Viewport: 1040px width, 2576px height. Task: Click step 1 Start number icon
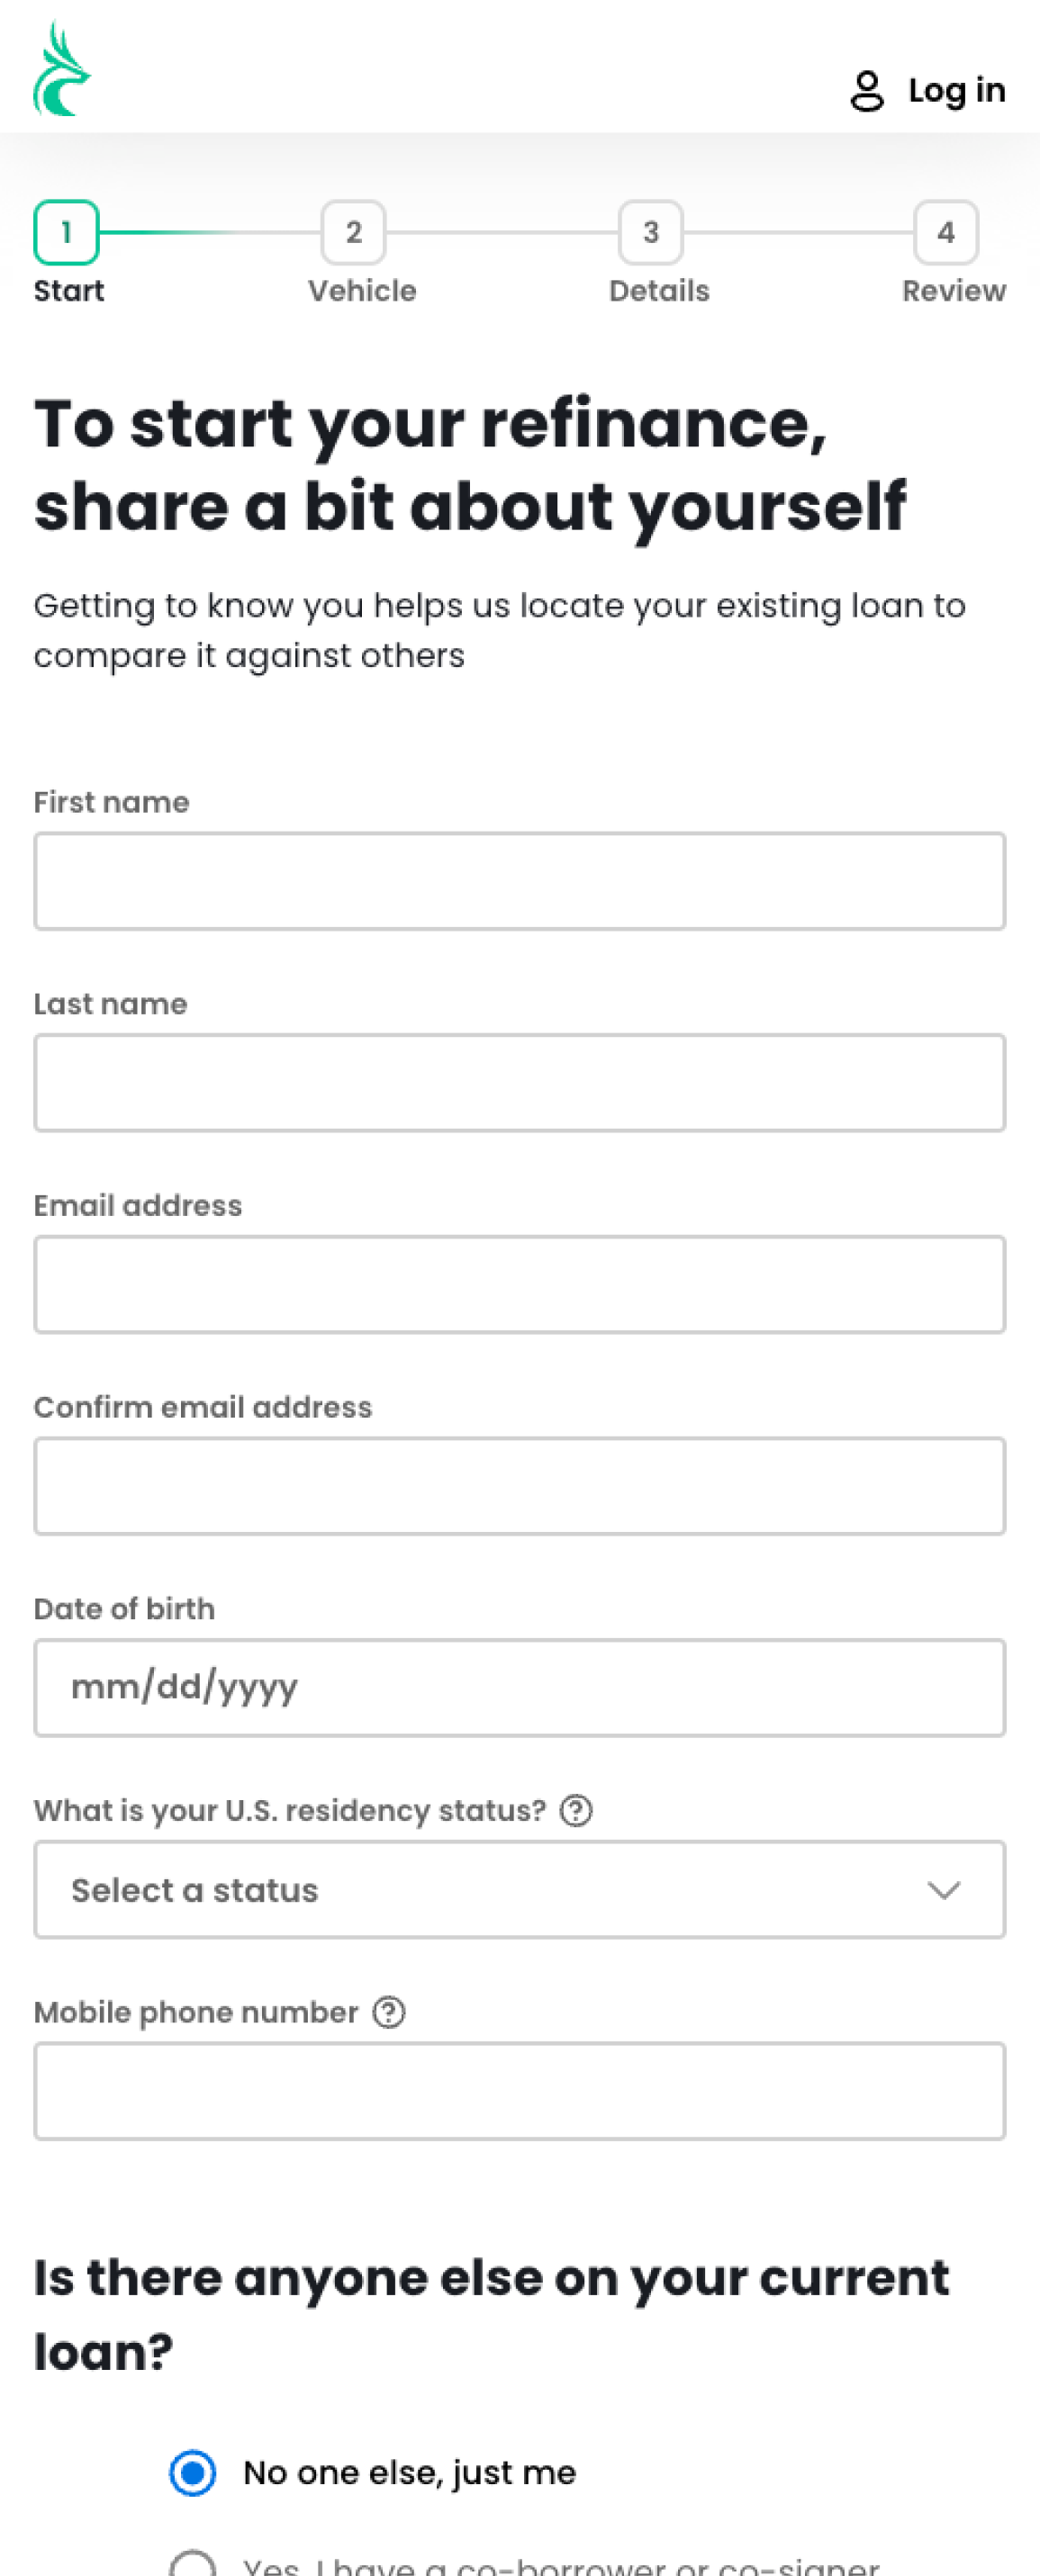(66, 232)
